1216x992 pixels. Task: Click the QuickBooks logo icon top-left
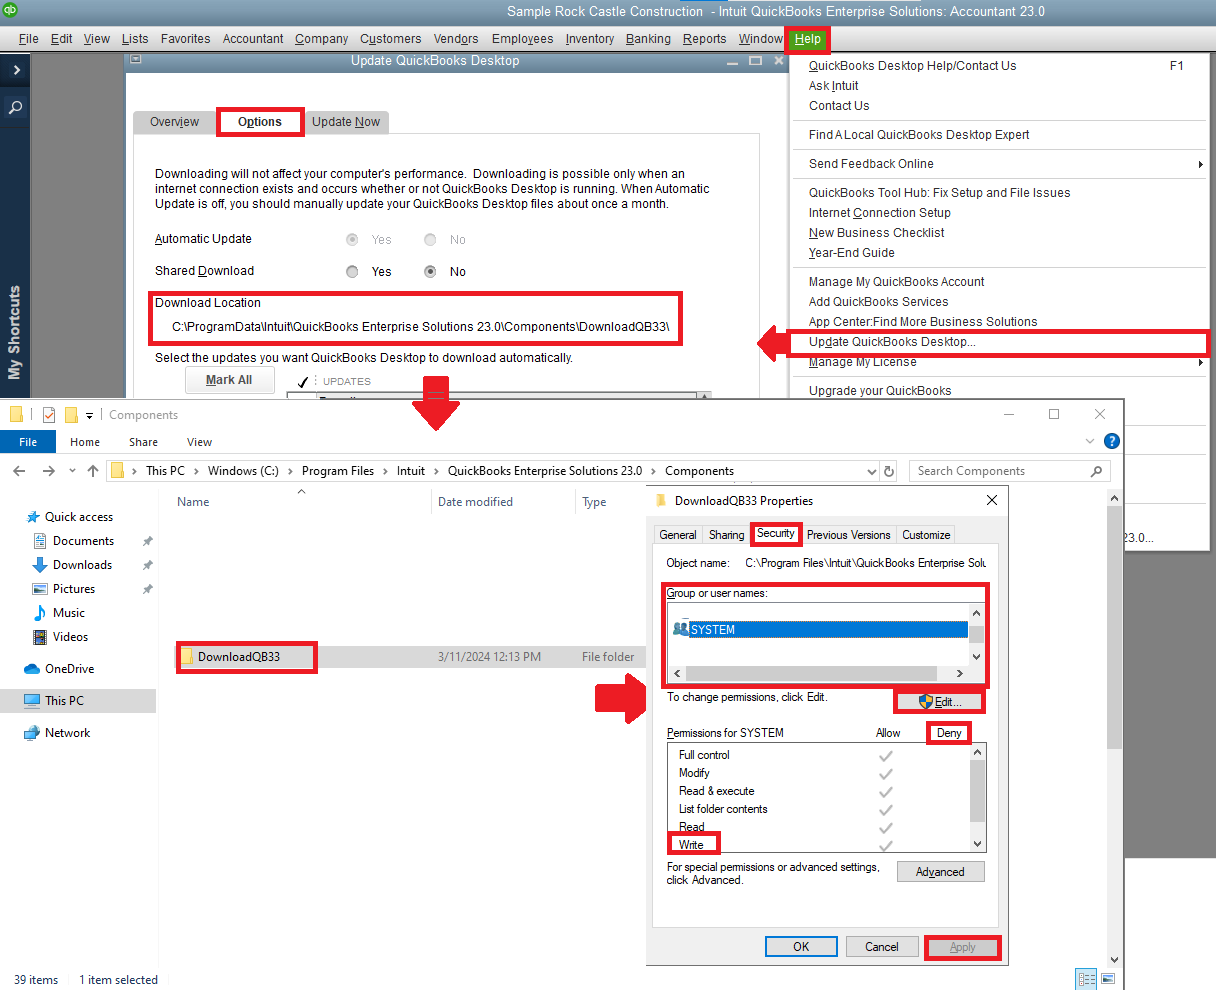click(x=10, y=12)
